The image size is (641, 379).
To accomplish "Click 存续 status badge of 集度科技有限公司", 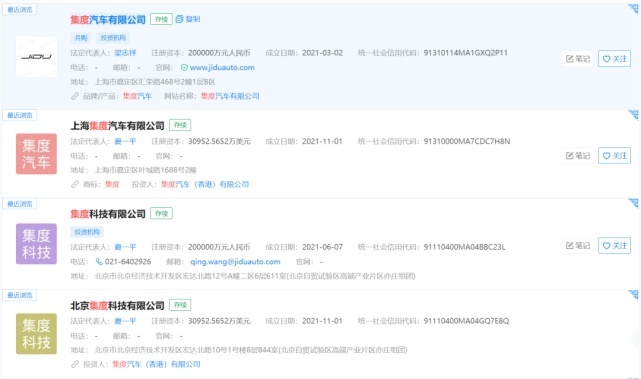I will [x=161, y=213].
